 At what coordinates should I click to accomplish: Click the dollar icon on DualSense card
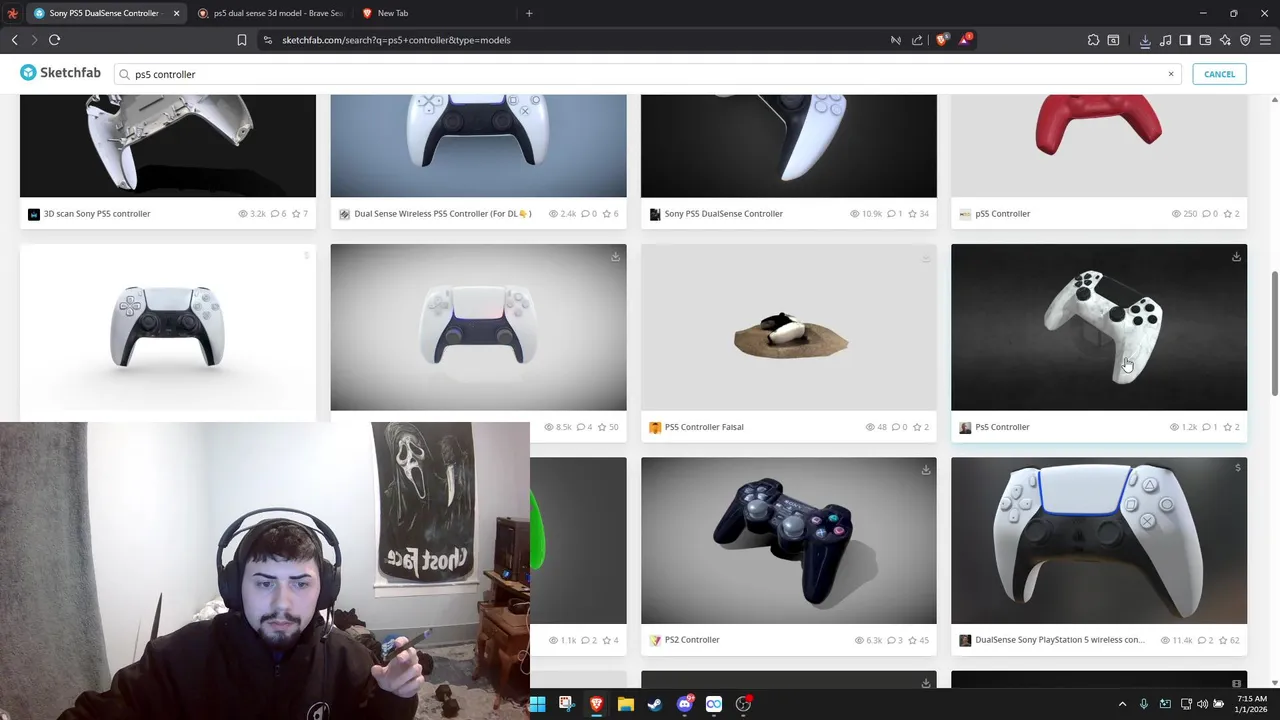pos(1237,468)
